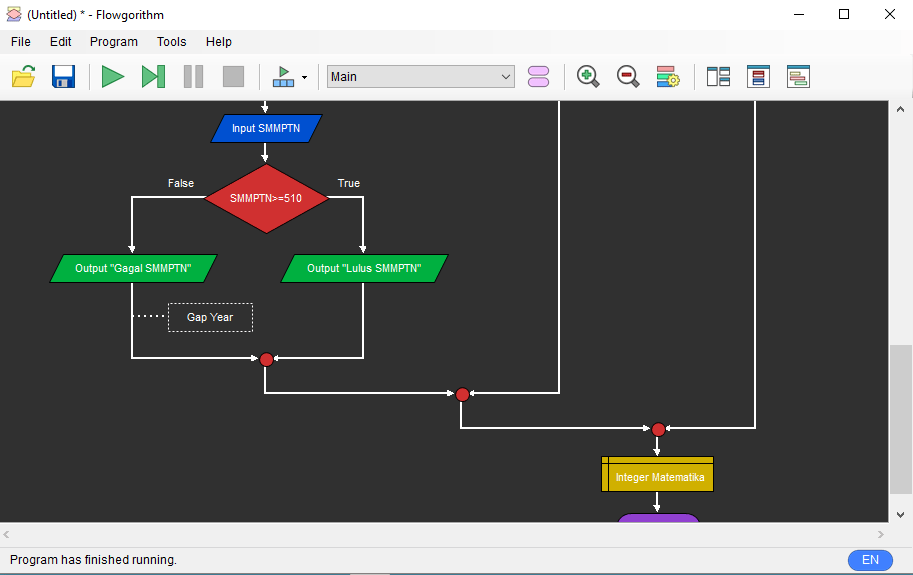Zoom out of the flowchart

628,77
